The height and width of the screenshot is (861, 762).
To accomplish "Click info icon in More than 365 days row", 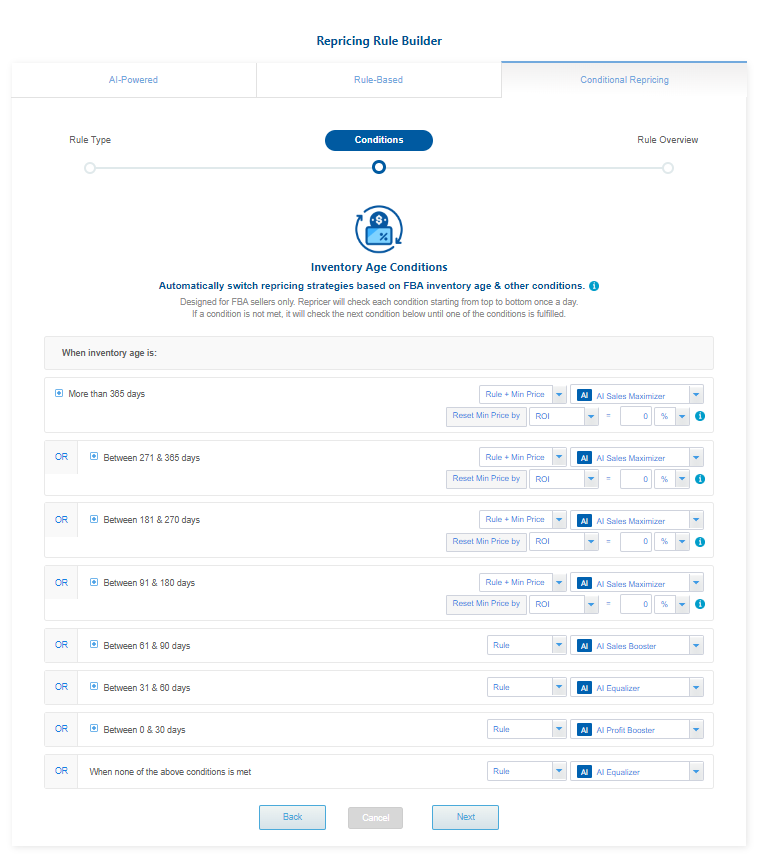I will [700, 416].
